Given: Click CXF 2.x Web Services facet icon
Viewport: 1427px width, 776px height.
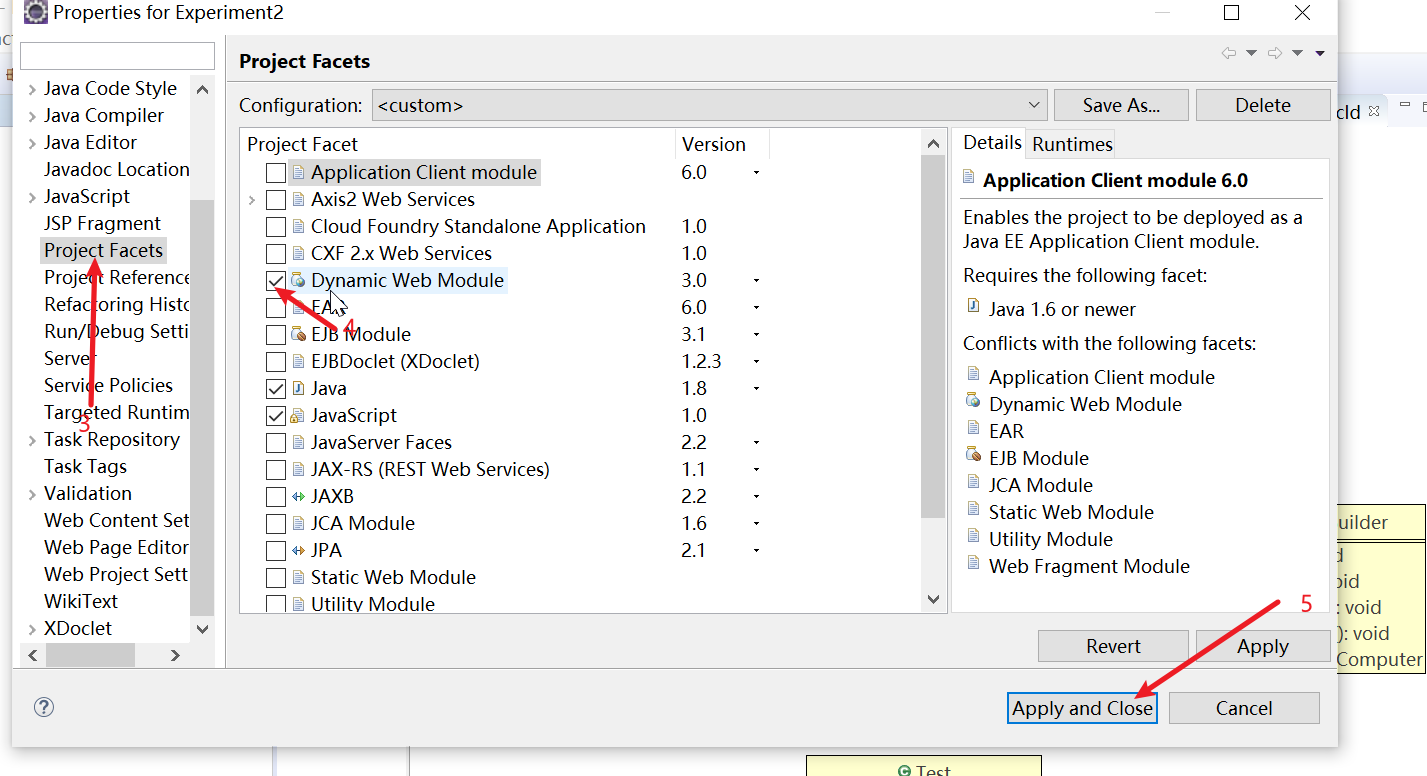Looking at the screenshot, I should coord(298,253).
